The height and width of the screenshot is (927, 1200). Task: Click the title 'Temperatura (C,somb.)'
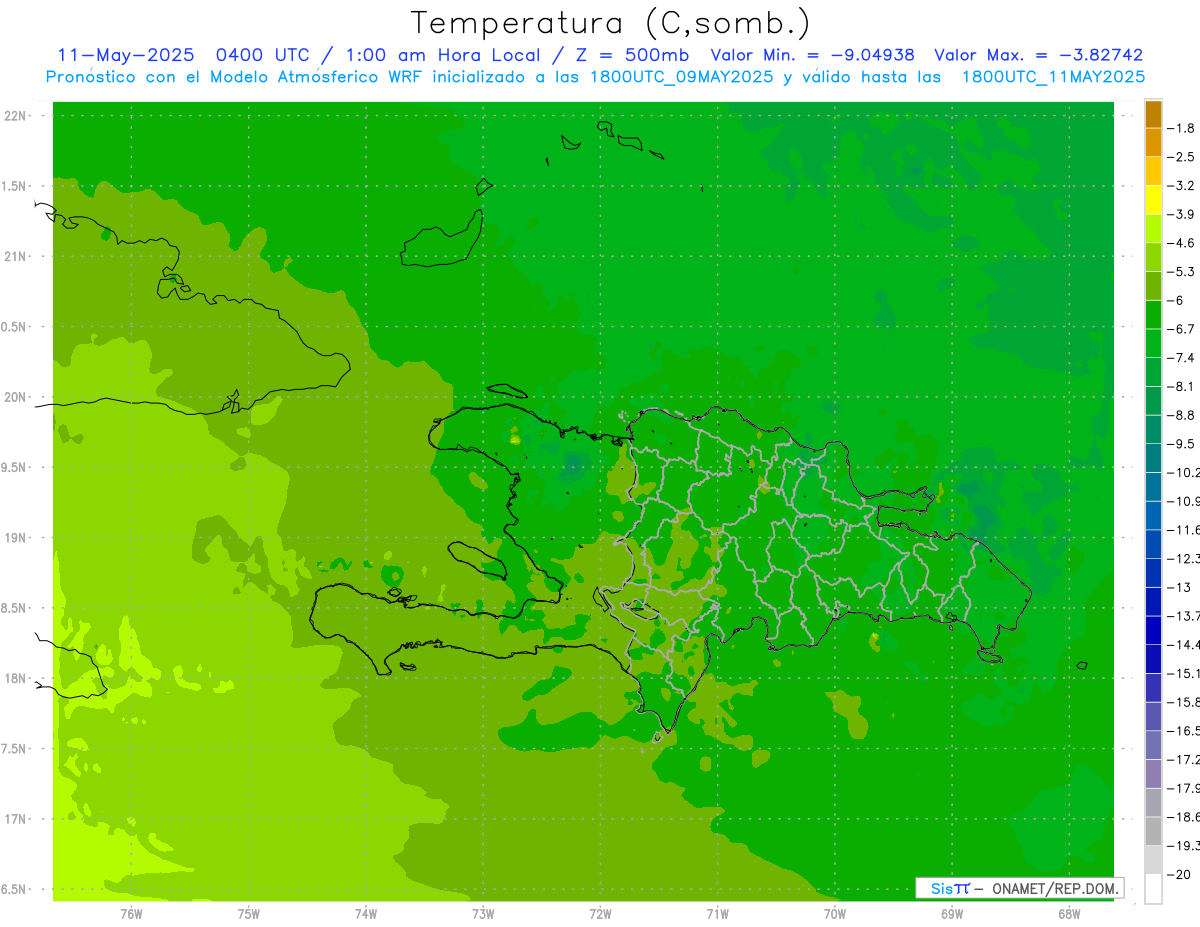(612, 23)
